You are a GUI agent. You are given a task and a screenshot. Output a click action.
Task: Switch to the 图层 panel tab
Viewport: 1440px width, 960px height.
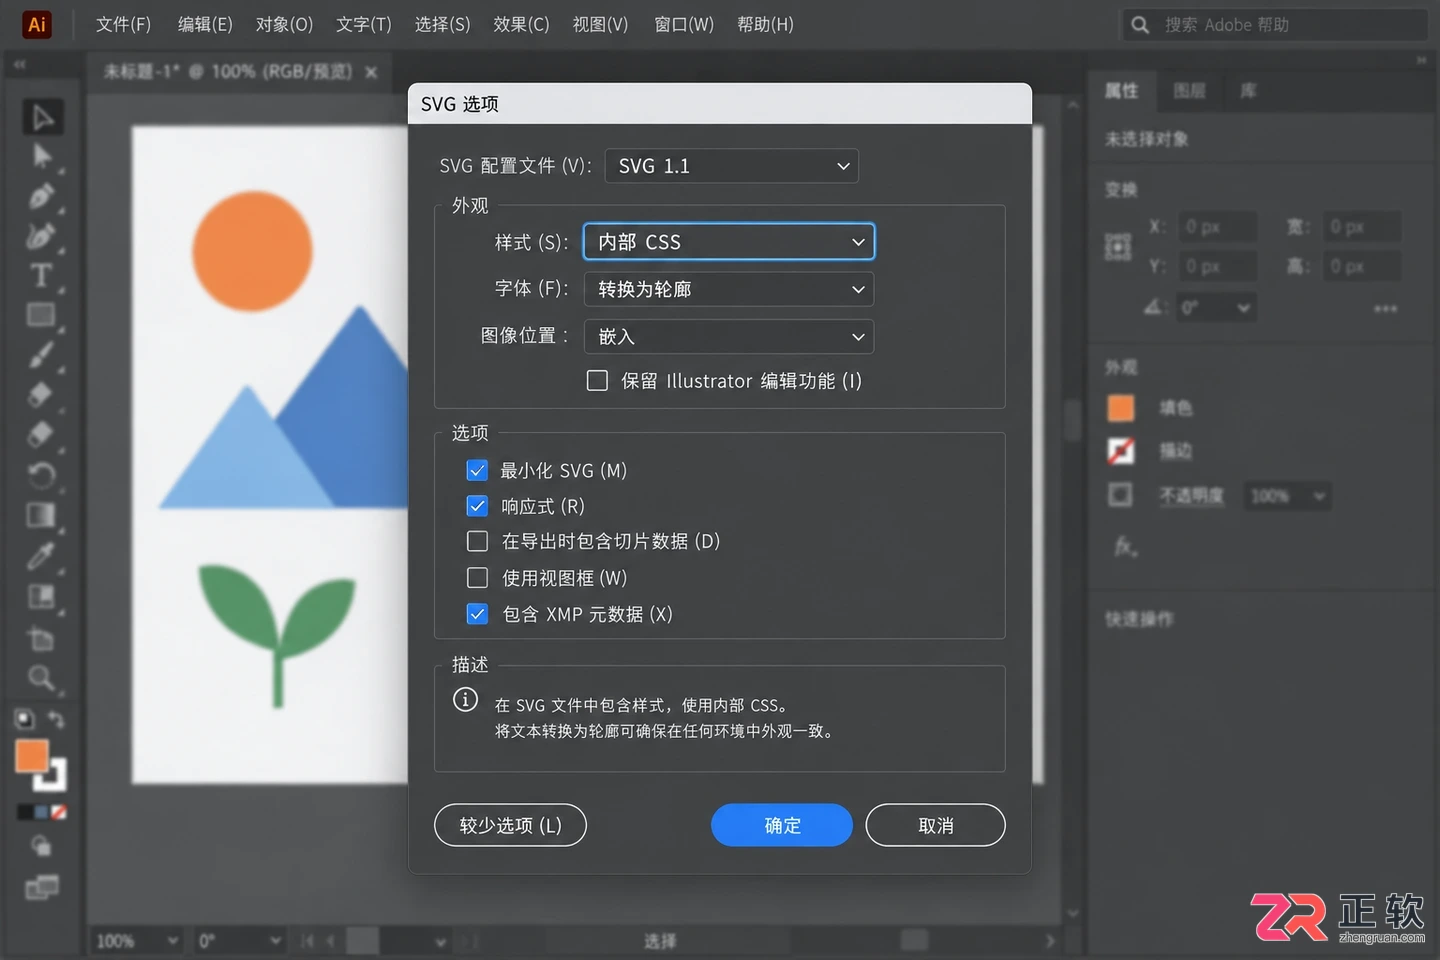point(1189,91)
